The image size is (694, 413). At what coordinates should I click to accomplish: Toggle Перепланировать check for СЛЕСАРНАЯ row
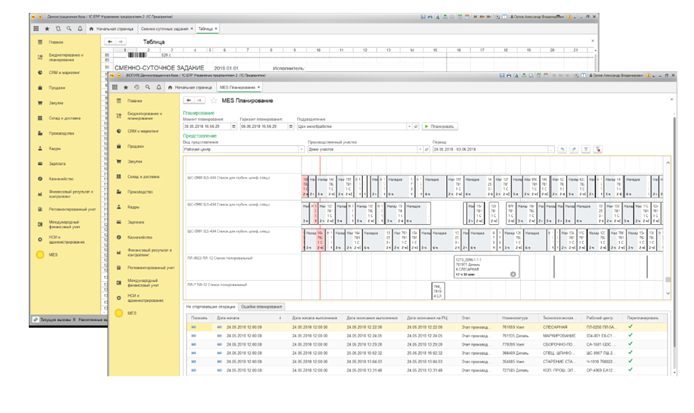click(630, 327)
